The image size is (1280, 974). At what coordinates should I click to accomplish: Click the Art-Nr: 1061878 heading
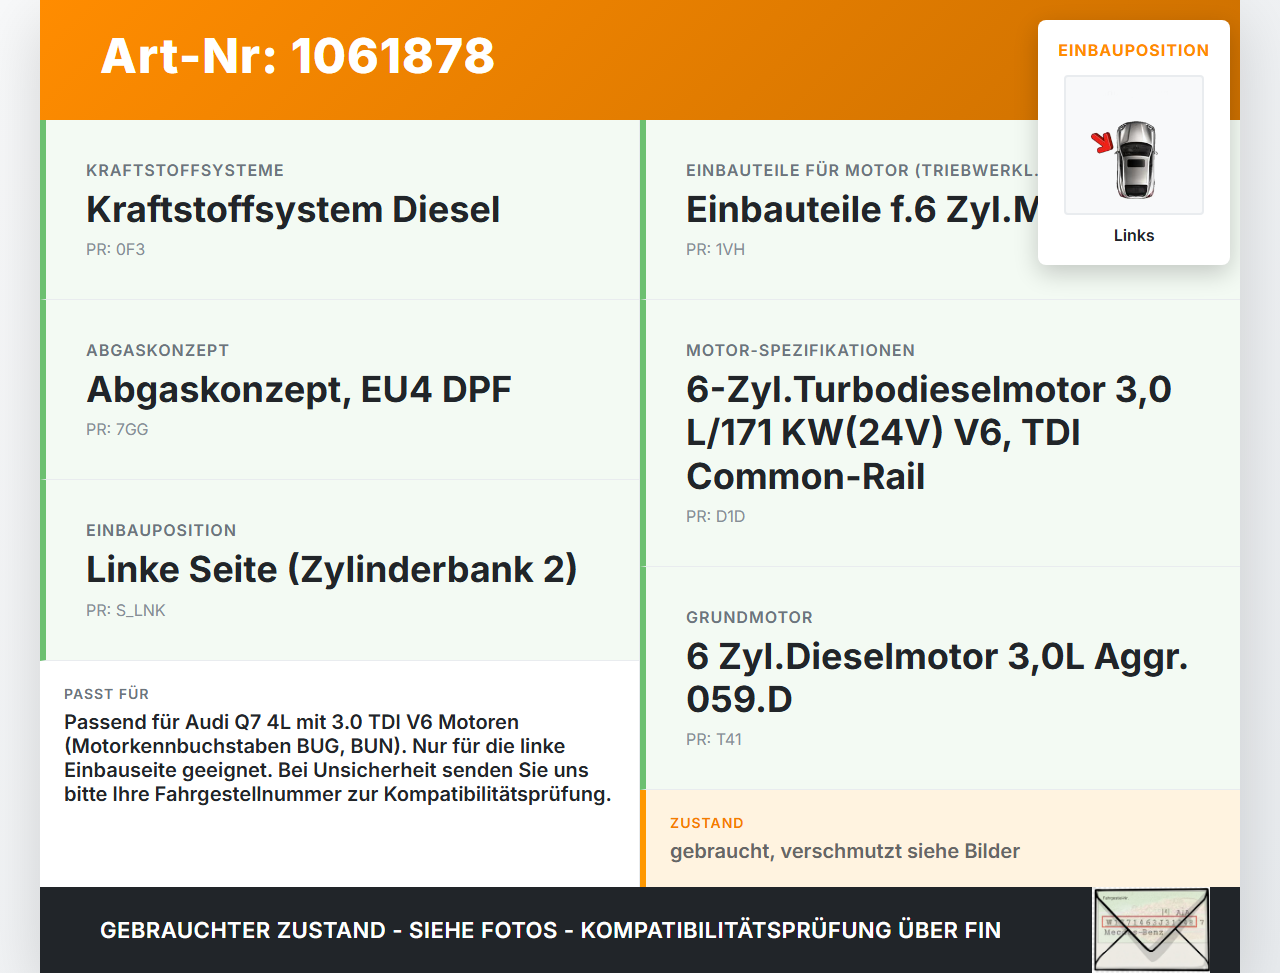click(297, 56)
